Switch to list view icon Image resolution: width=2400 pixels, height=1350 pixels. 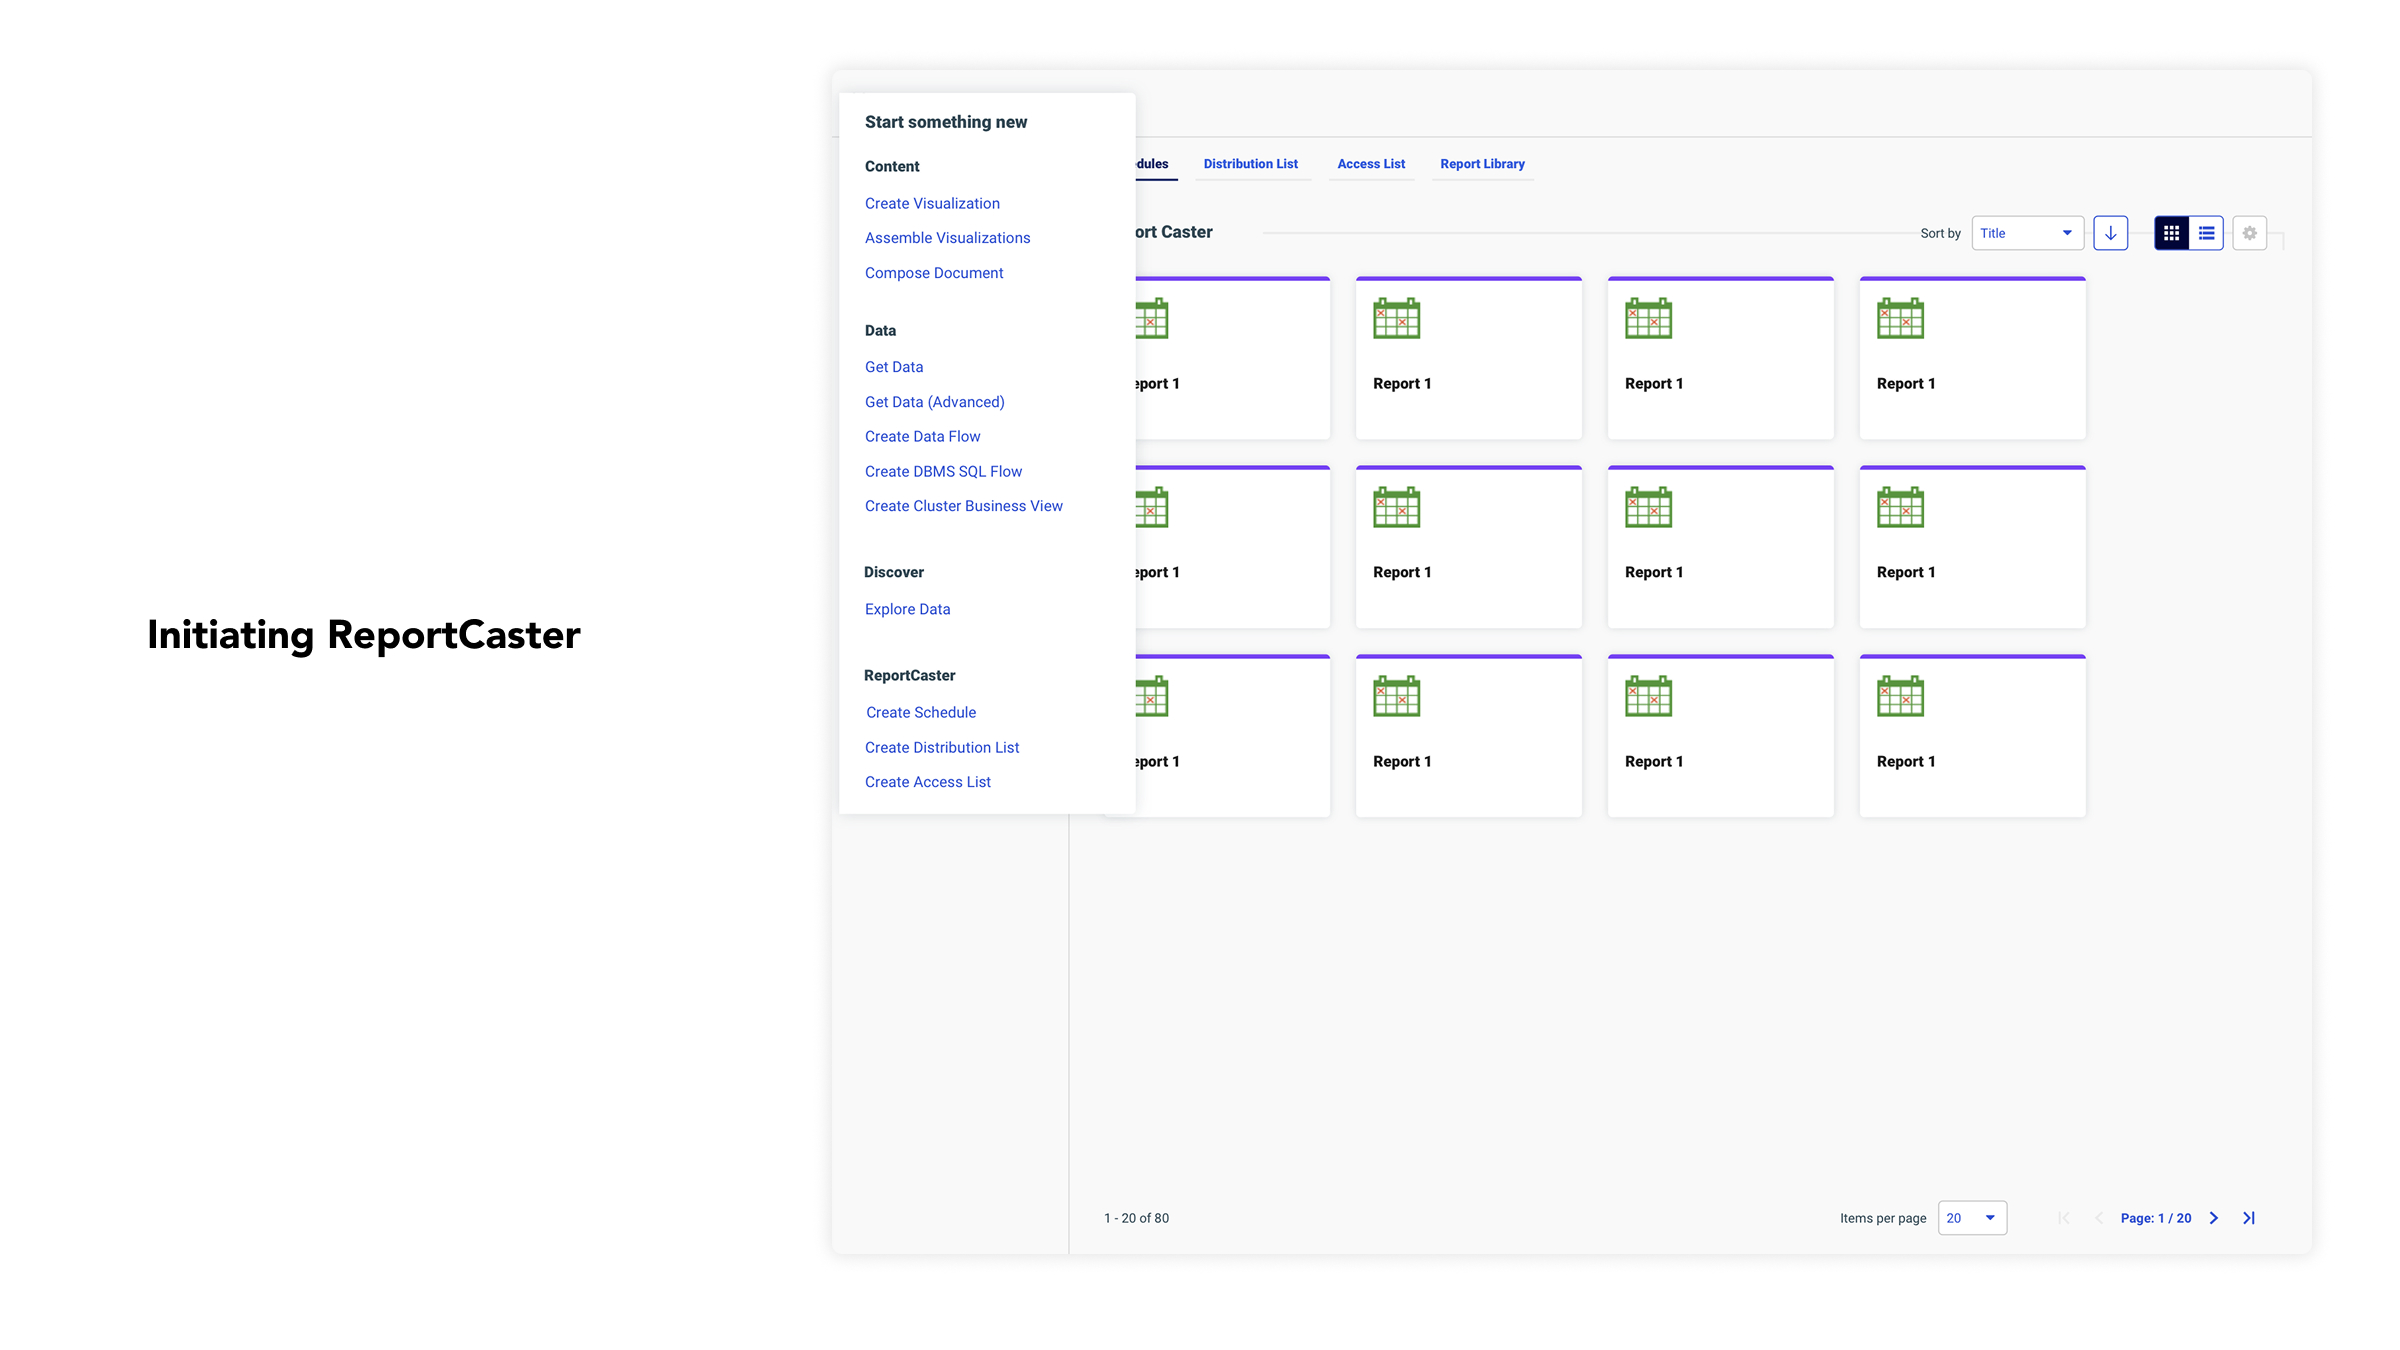[x=2206, y=233]
